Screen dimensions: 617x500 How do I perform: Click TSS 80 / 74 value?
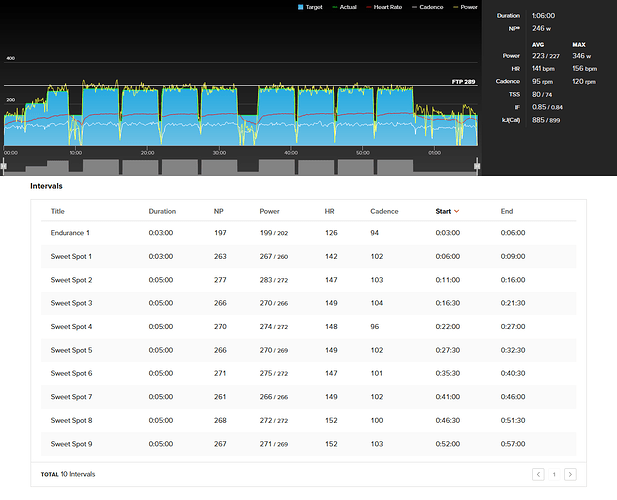pyautogui.click(x=542, y=94)
